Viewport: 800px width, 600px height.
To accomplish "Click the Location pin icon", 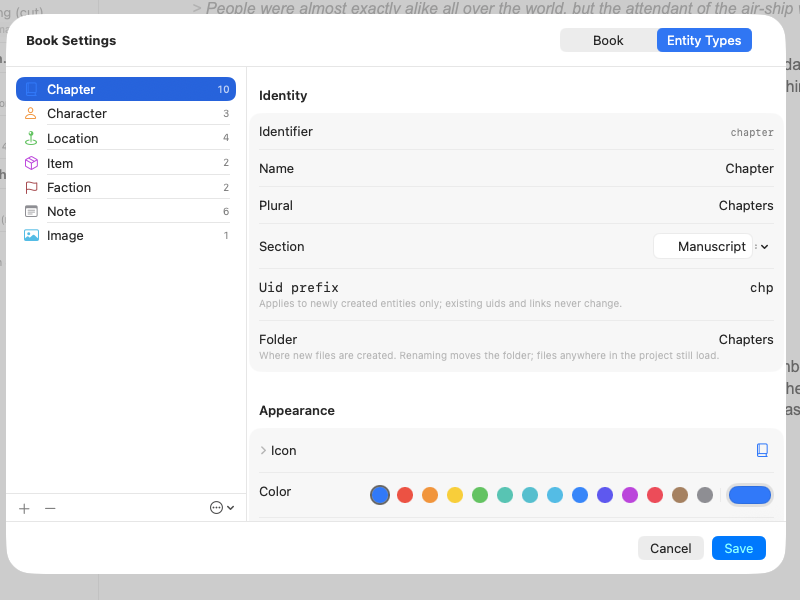I will [31, 138].
